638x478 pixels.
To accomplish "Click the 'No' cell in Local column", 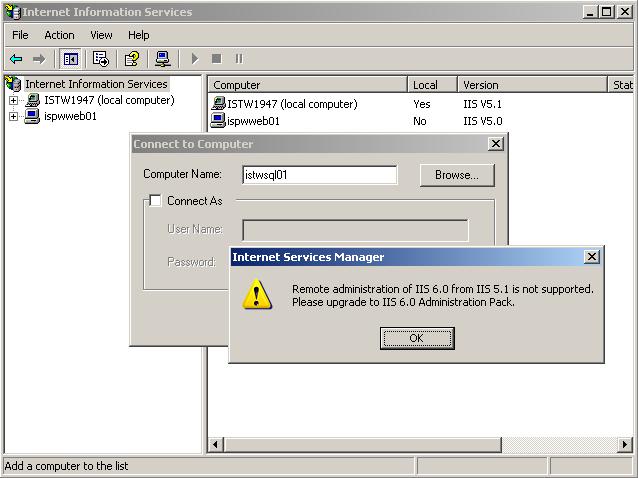I will (420, 121).
